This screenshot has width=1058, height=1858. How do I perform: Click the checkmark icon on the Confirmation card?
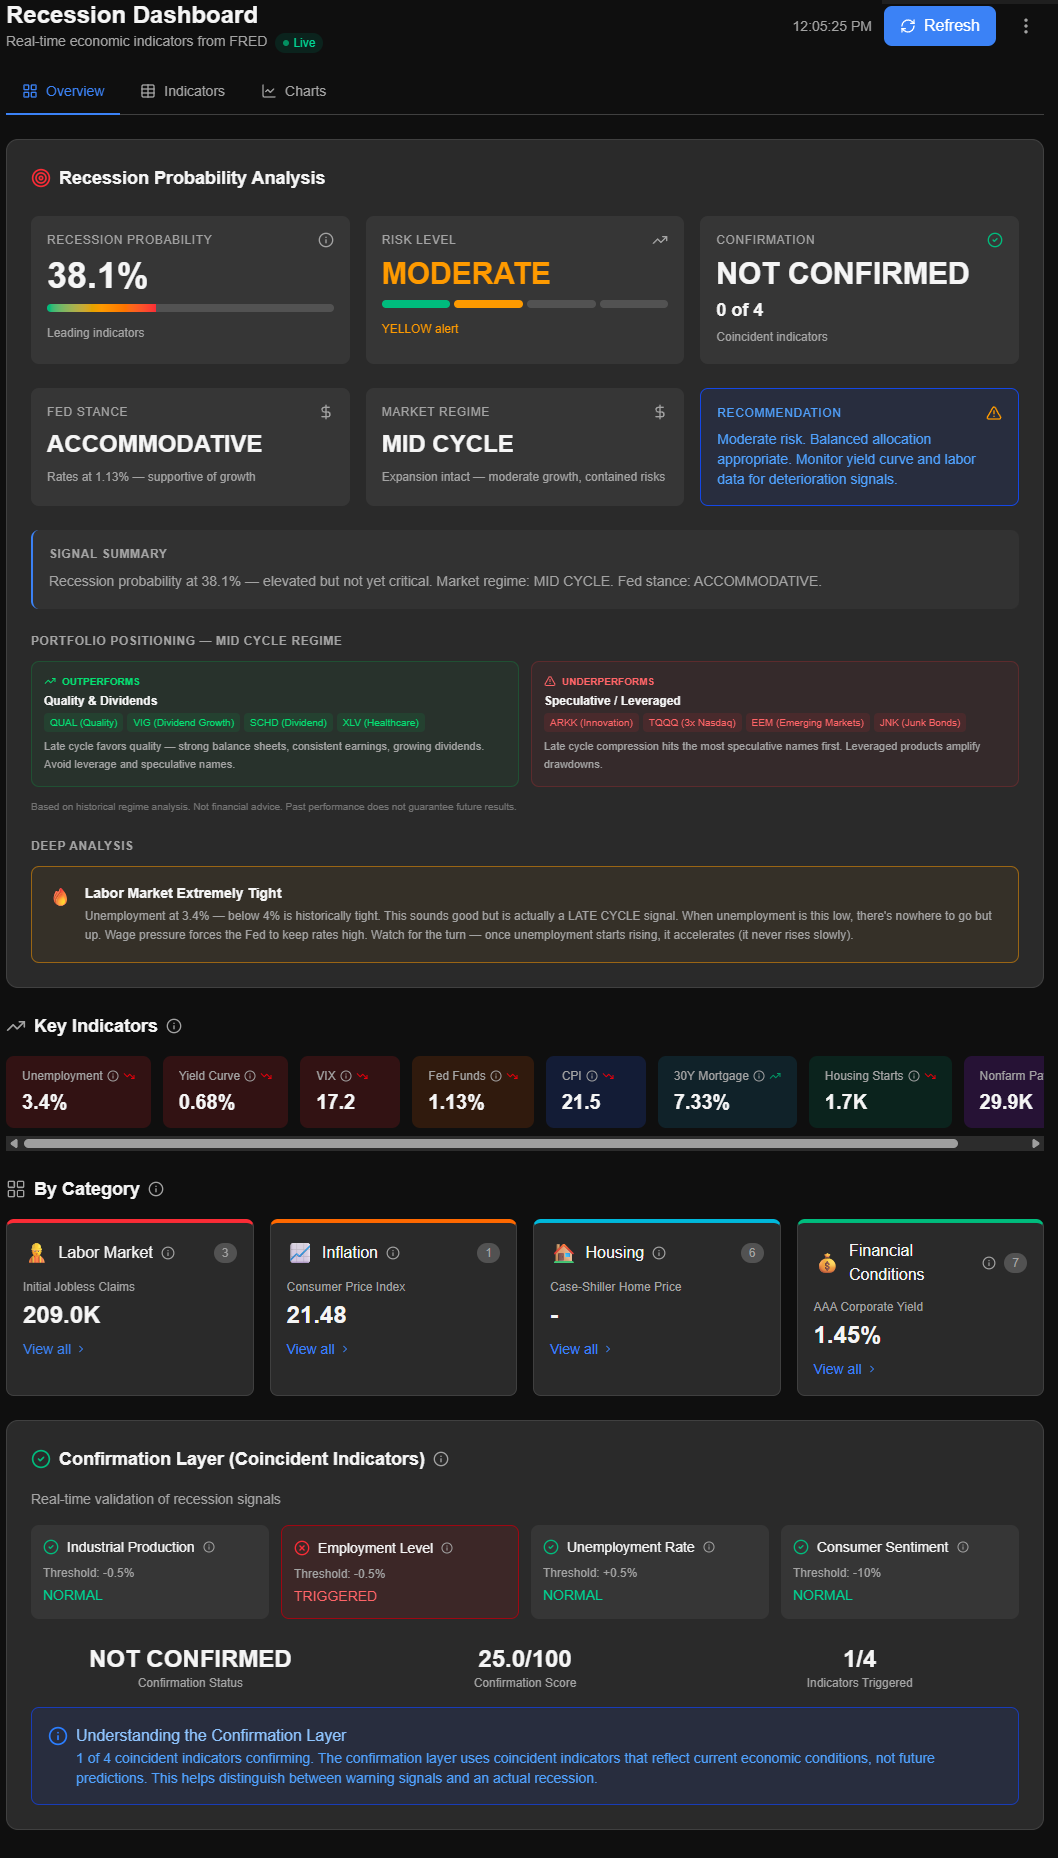[x=993, y=239]
